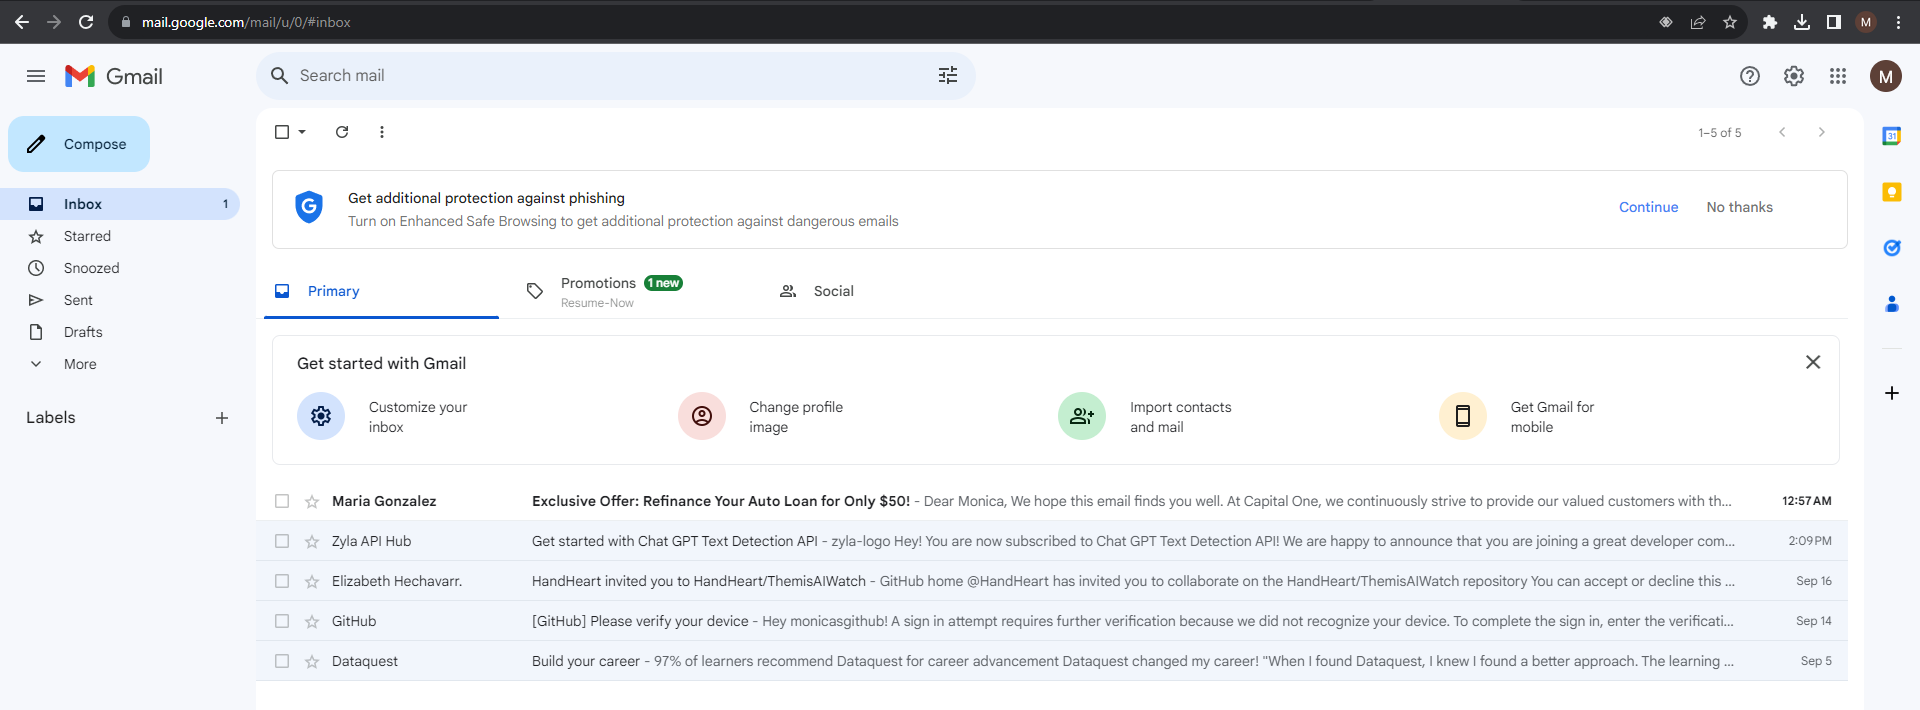Click the browser address bar URL
The height and width of the screenshot is (710, 1920).
click(246, 22)
